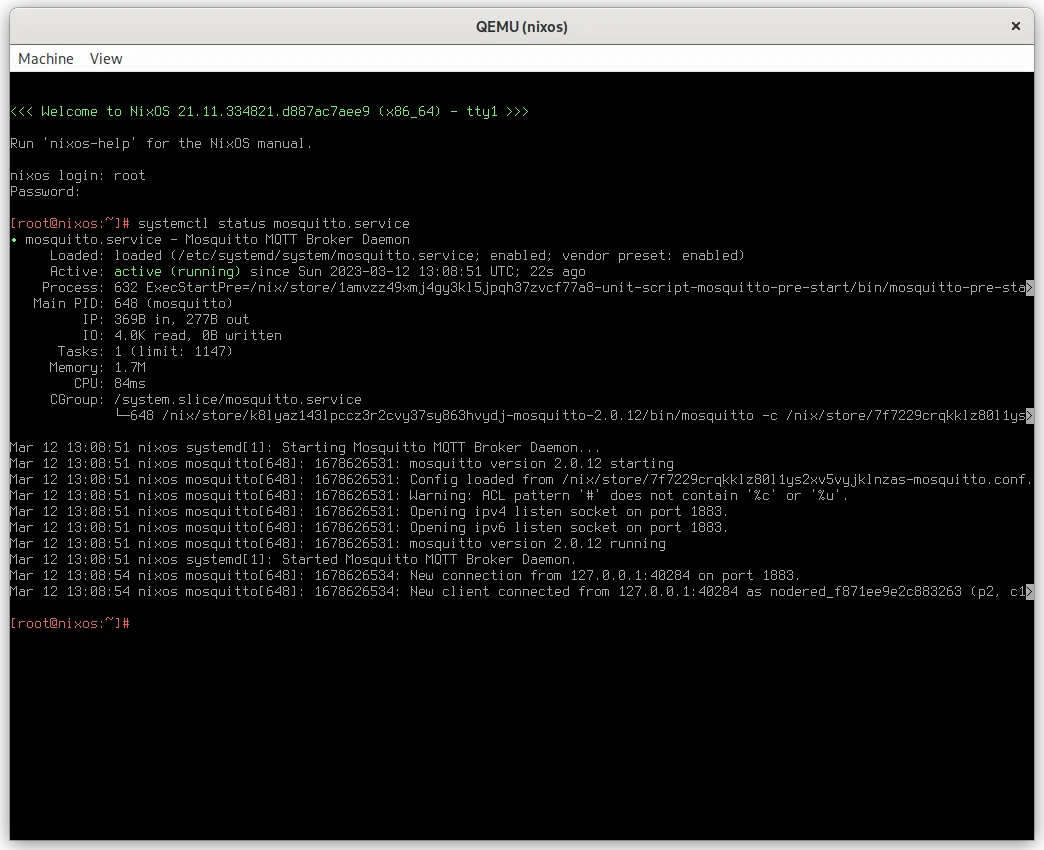
Task: Click the chevron on the nodered client log line
Action: pos(1029,591)
